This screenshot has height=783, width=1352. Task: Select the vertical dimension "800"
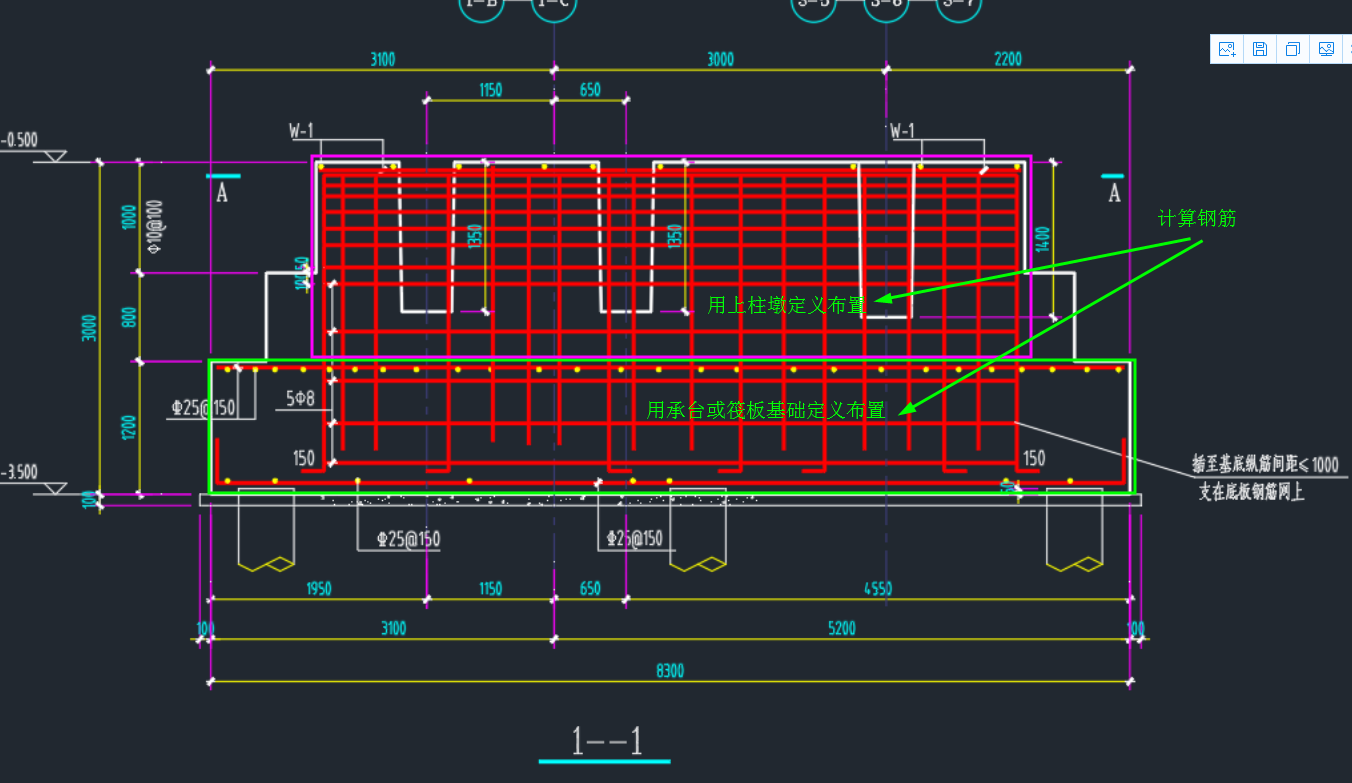(x=128, y=317)
